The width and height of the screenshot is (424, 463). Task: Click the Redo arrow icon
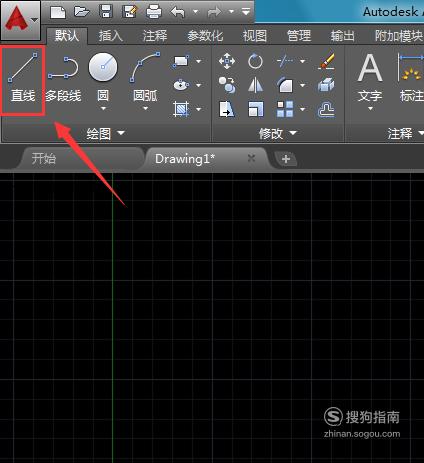(x=214, y=12)
